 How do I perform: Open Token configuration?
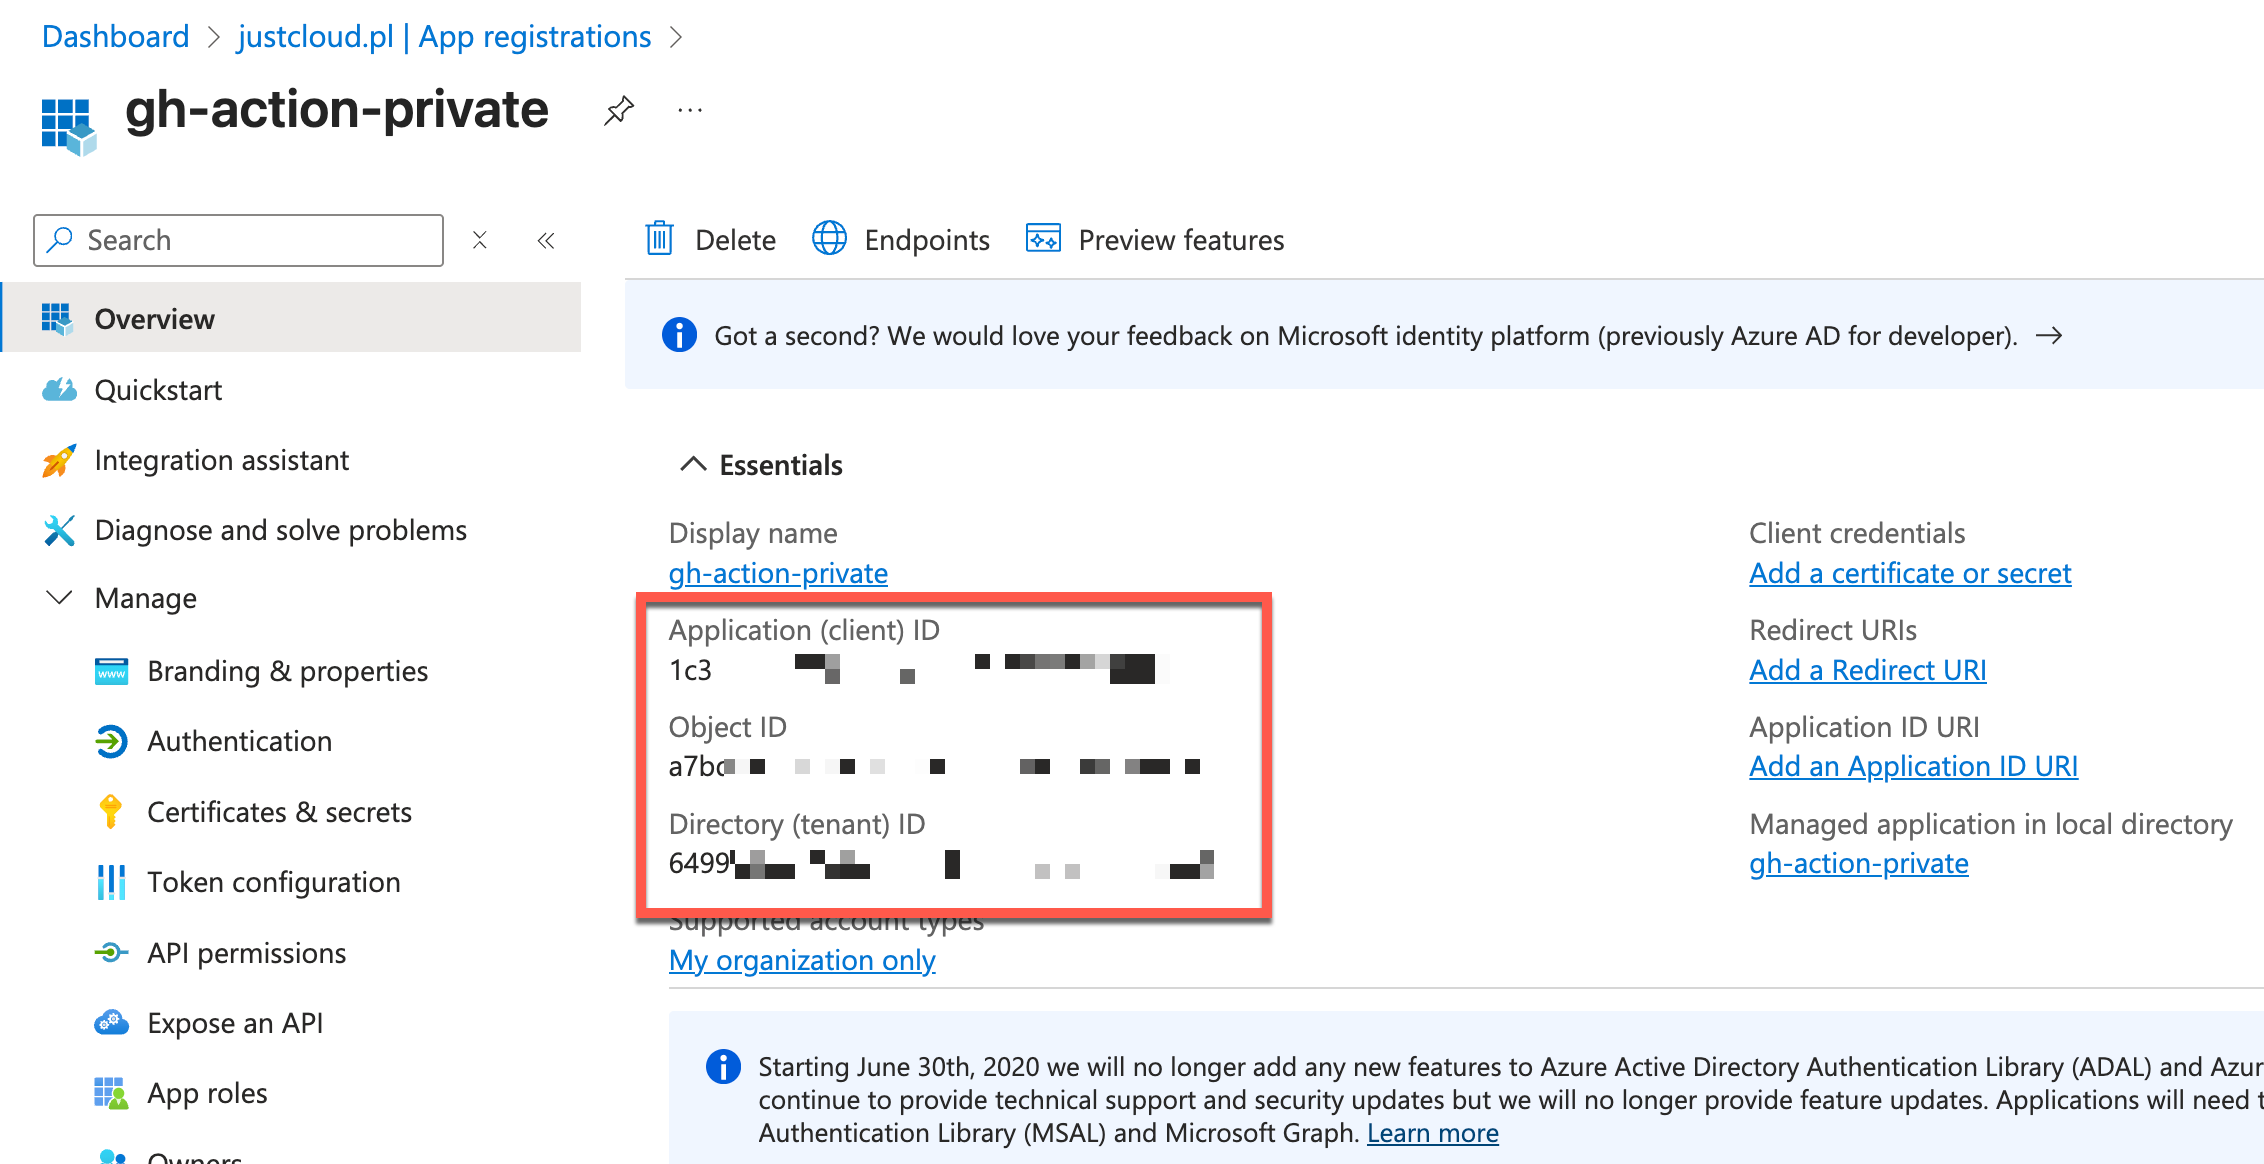(274, 882)
